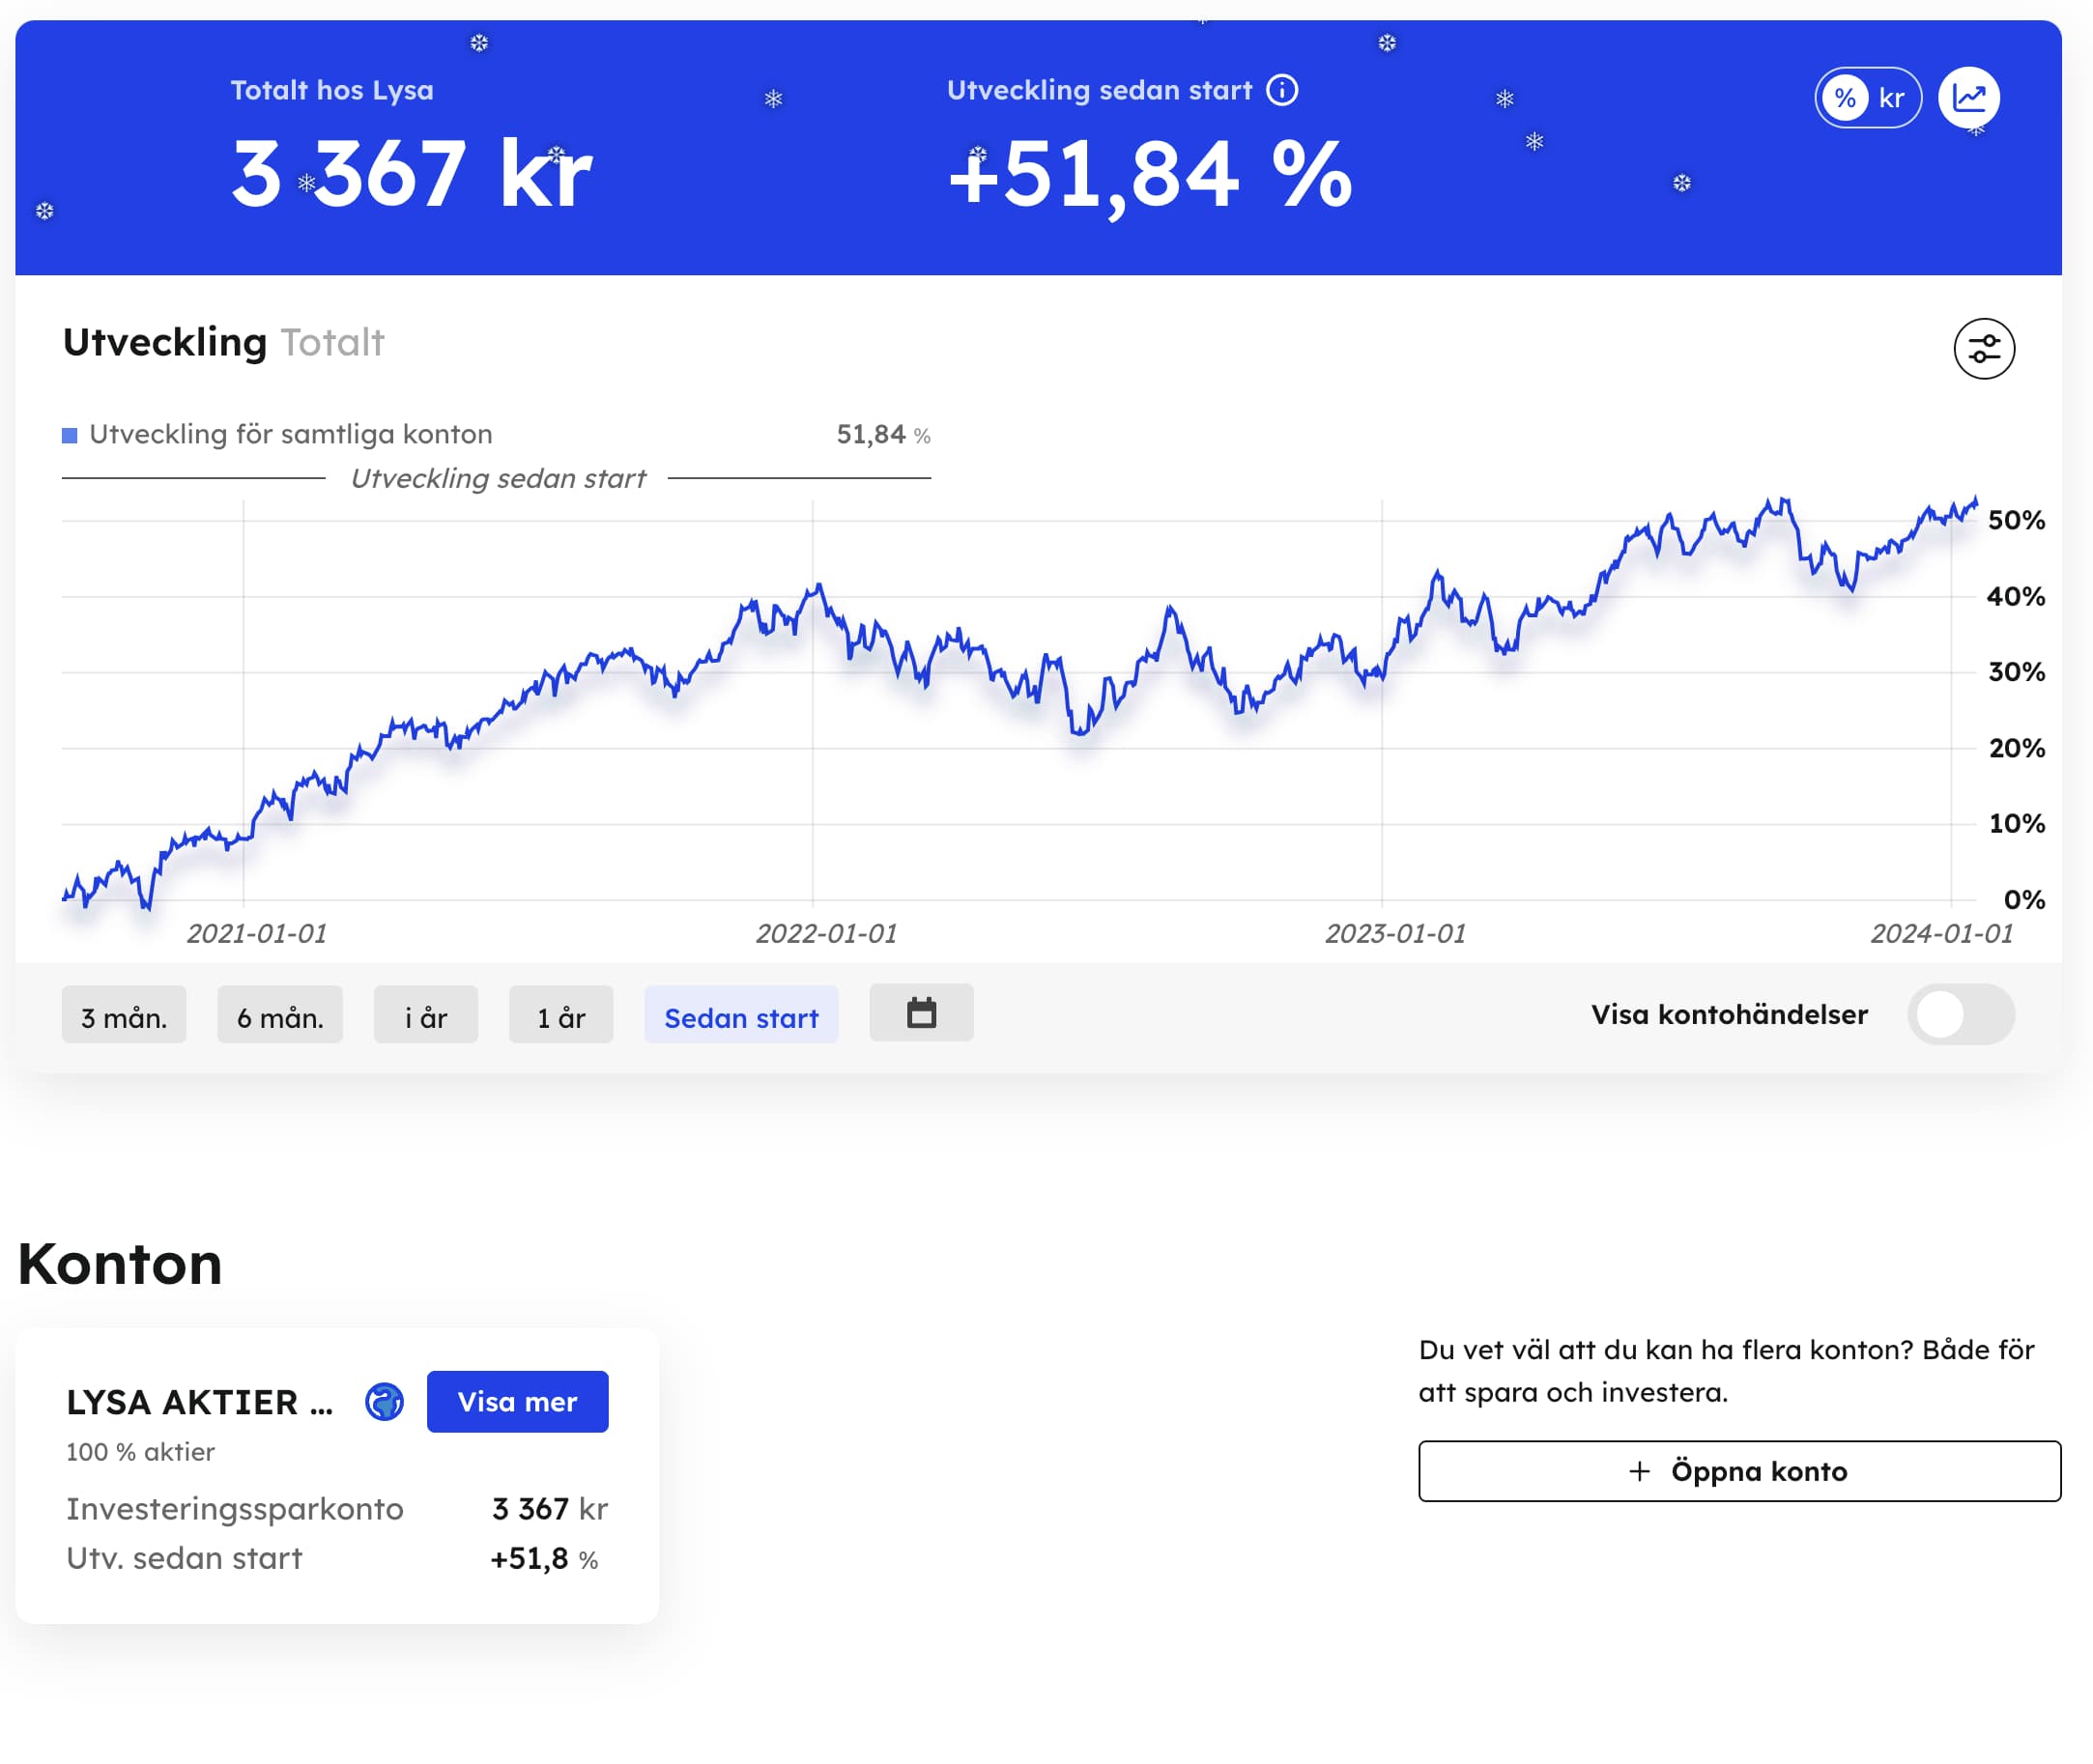Click the 2023-01-01 axis date label
Image resolution: width=2093 pixels, height=1764 pixels.
point(1395,933)
